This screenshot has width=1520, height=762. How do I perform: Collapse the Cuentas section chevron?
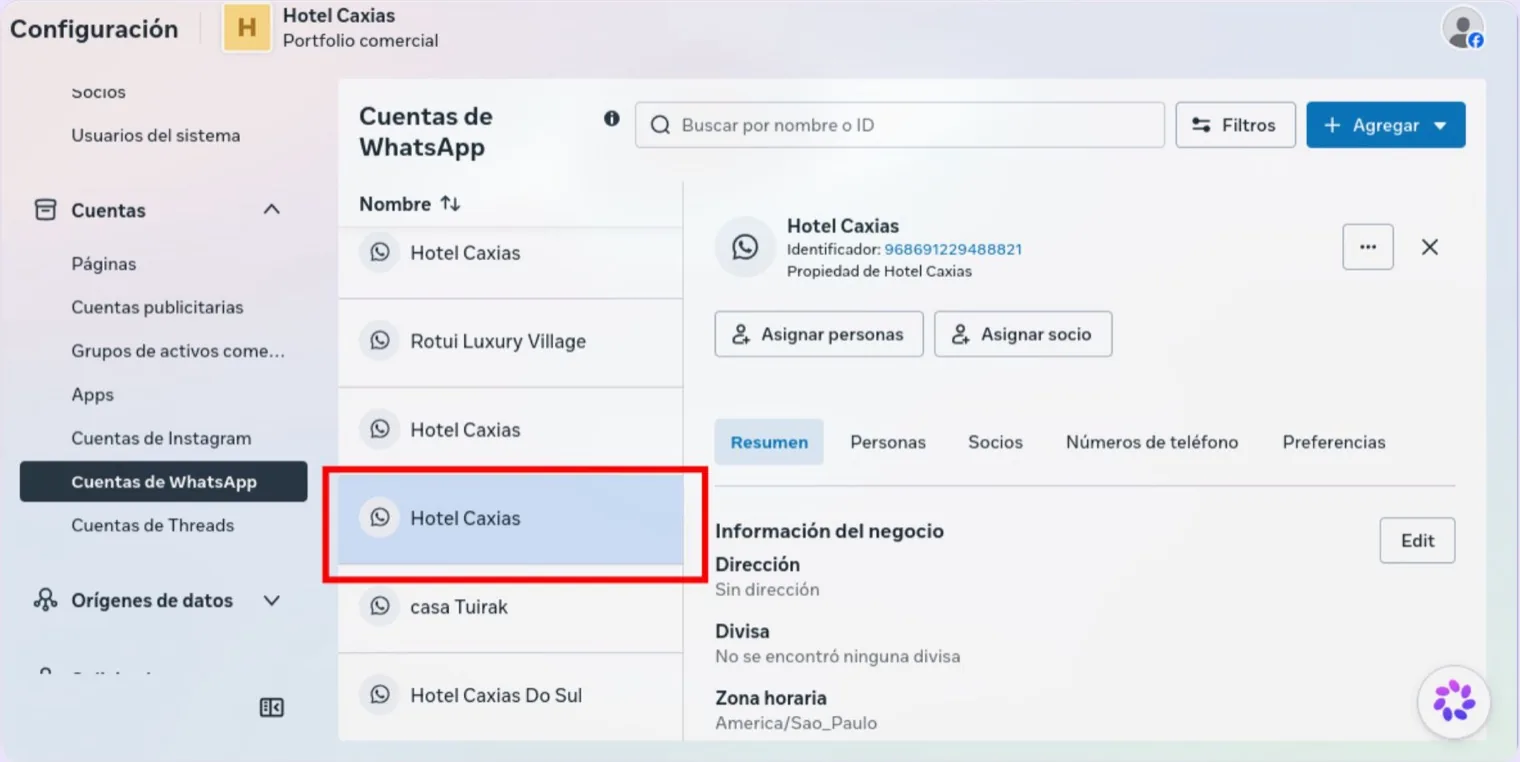tap(271, 210)
